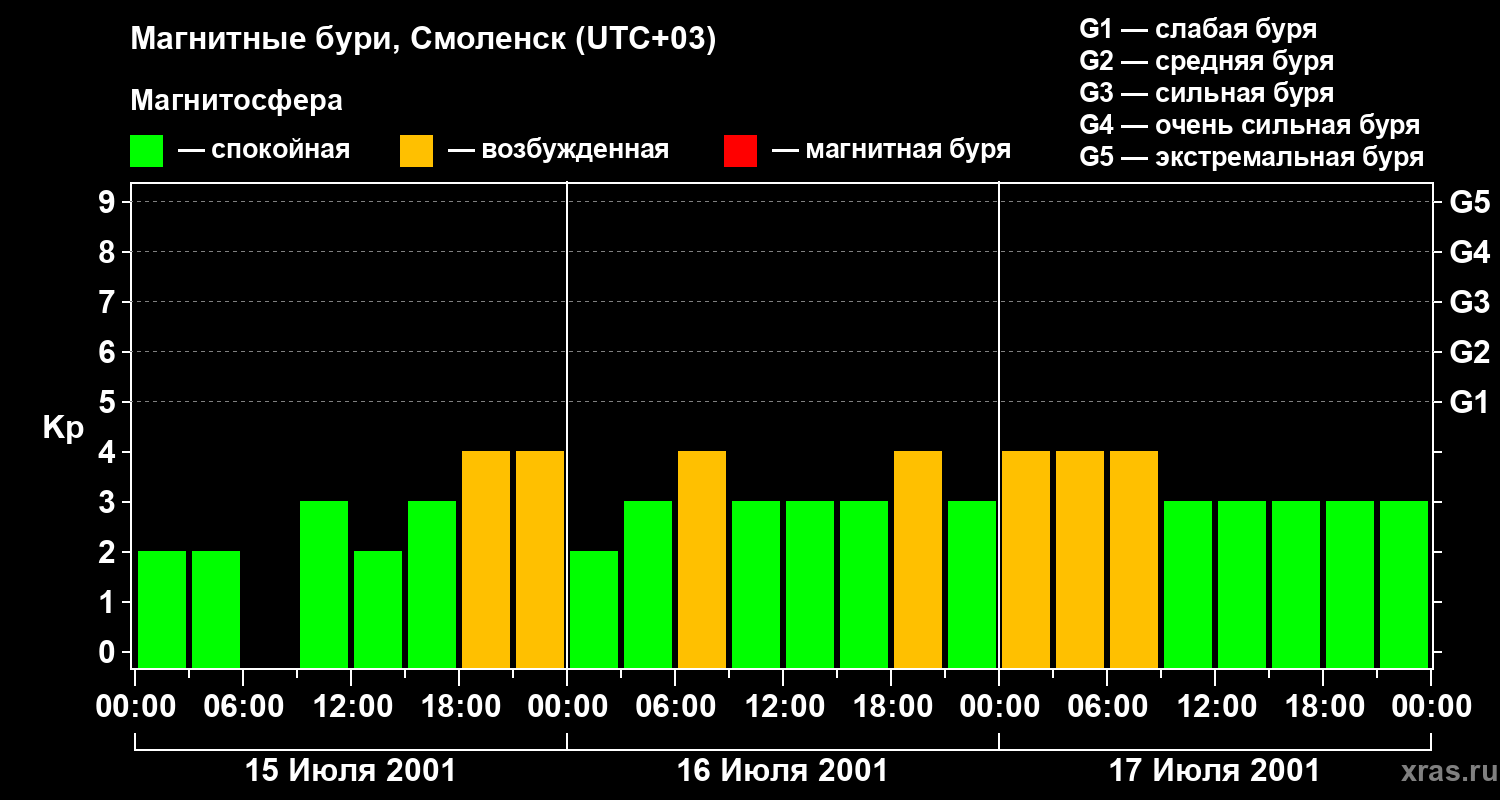Screen dimensions: 1500x800
Task: Click the 'Магнитосфера' heading
Action: [x=236, y=101]
